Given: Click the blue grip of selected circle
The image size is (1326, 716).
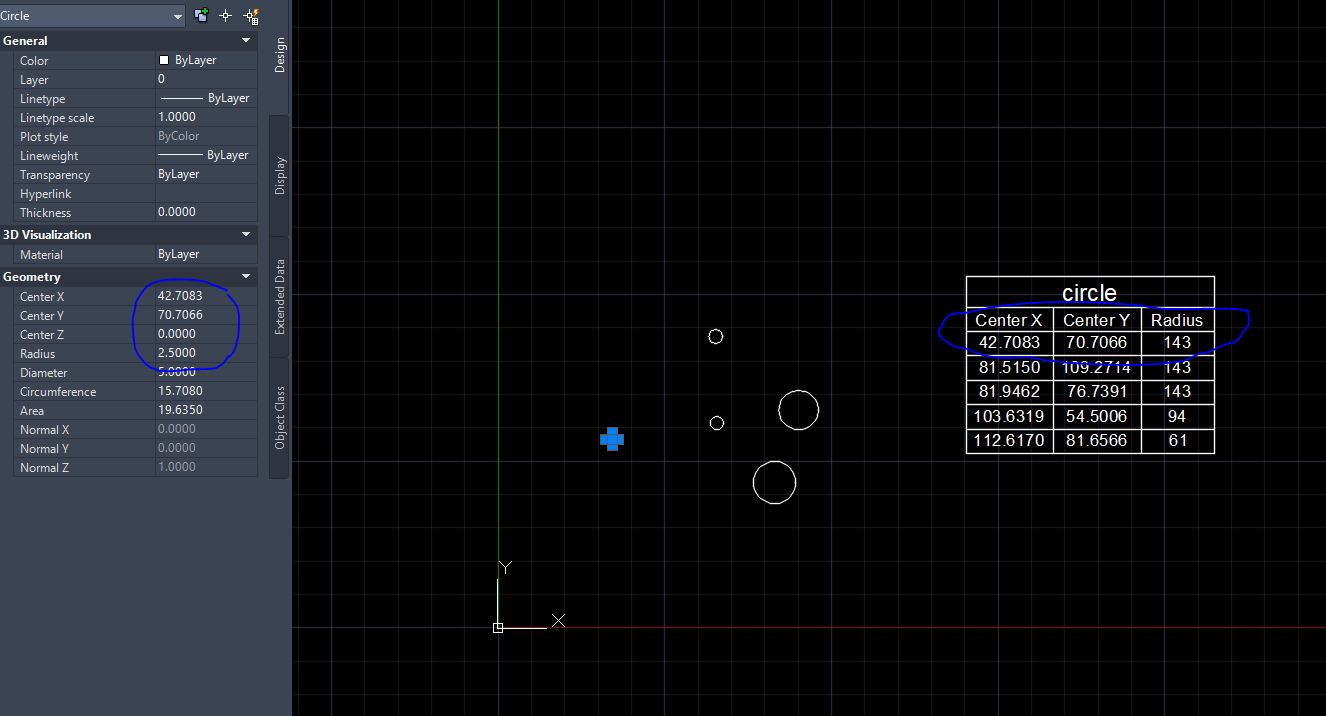Looking at the screenshot, I should click(x=612, y=439).
